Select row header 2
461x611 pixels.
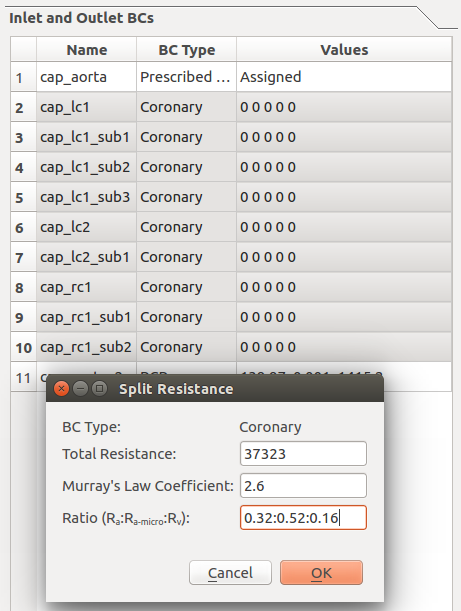(23, 107)
